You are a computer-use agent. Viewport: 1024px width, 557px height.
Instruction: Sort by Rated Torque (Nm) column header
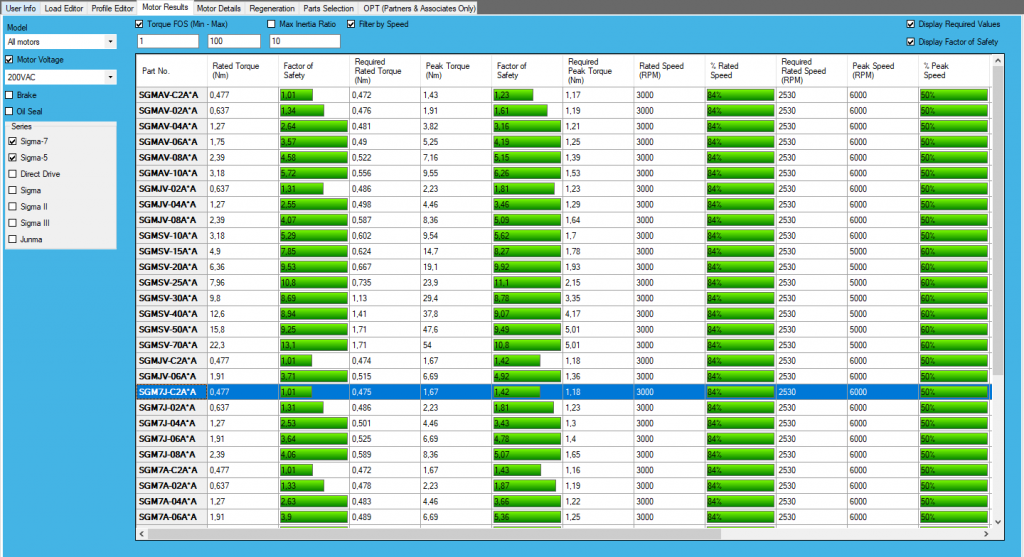243,71
